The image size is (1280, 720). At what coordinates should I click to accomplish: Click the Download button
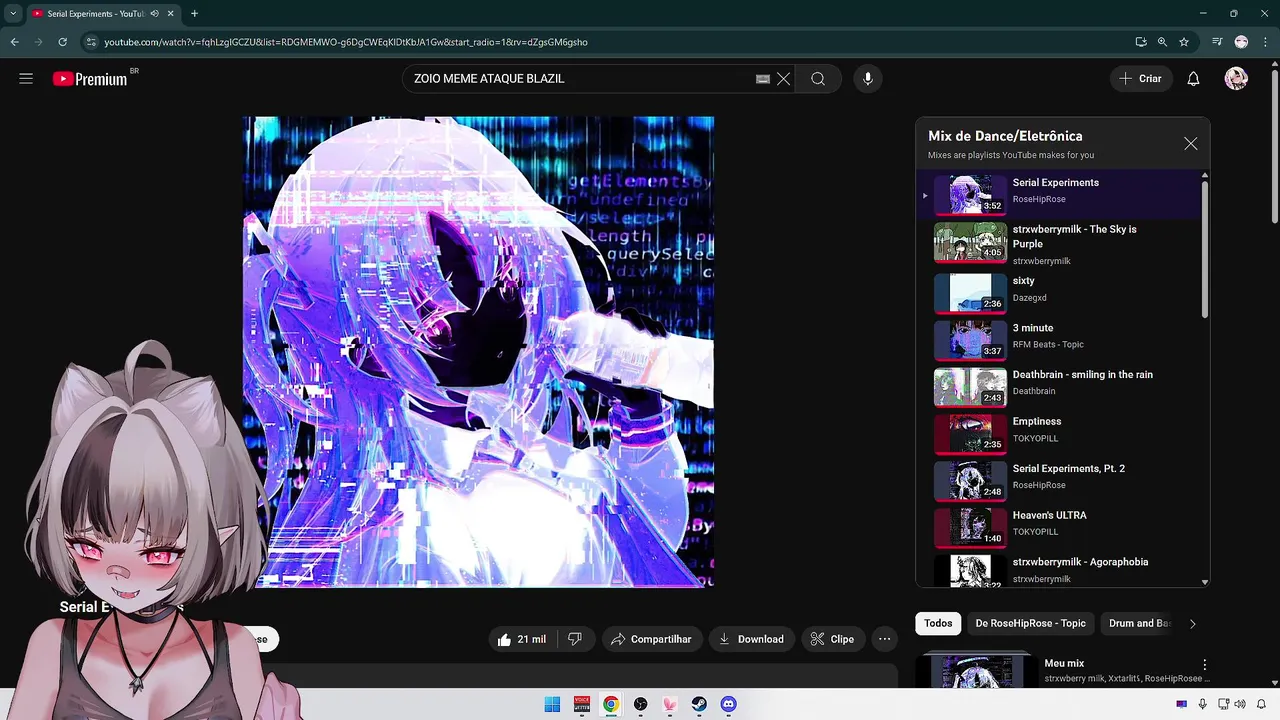click(752, 639)
